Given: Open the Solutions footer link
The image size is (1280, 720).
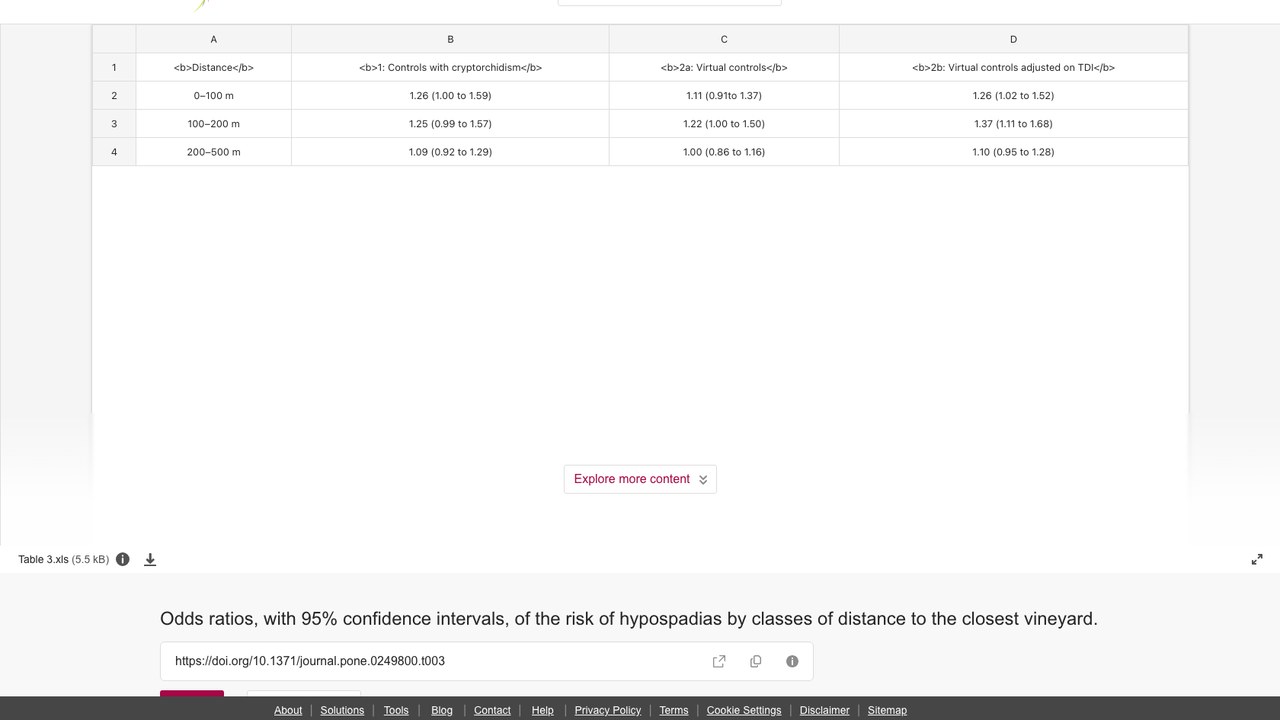Looking at the screenshot, I should click(x=342, y=710).
